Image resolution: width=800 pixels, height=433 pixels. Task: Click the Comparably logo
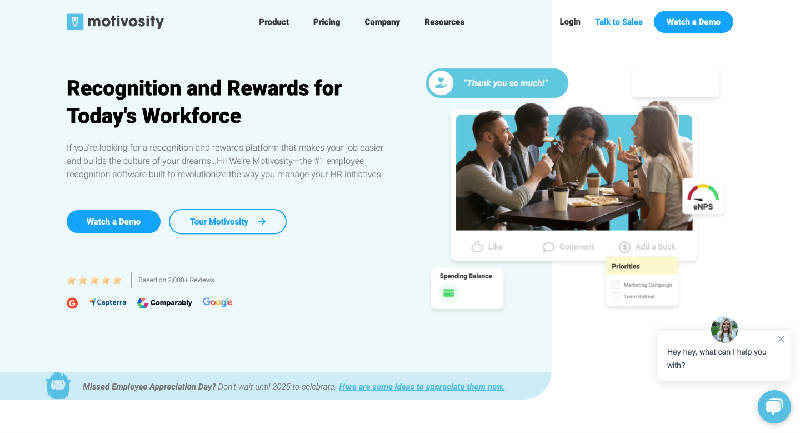(x=164, y=302)
